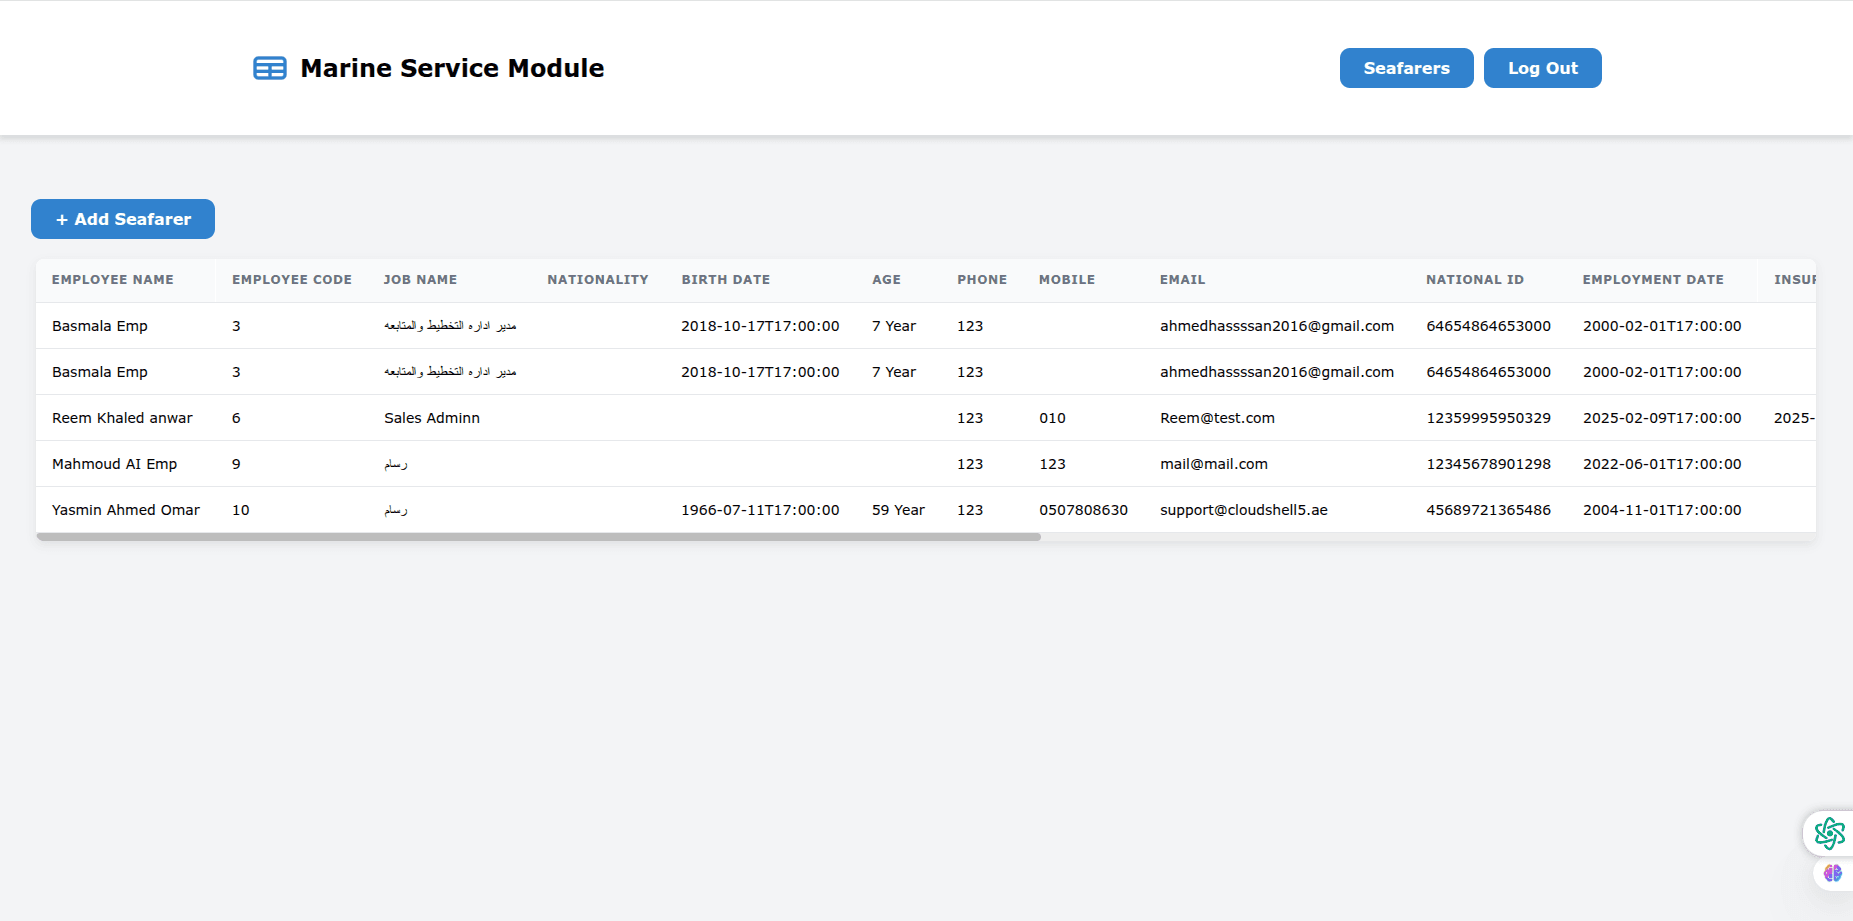
Task: Click the NATIONAL ID column header
Action: (1475, 280)
